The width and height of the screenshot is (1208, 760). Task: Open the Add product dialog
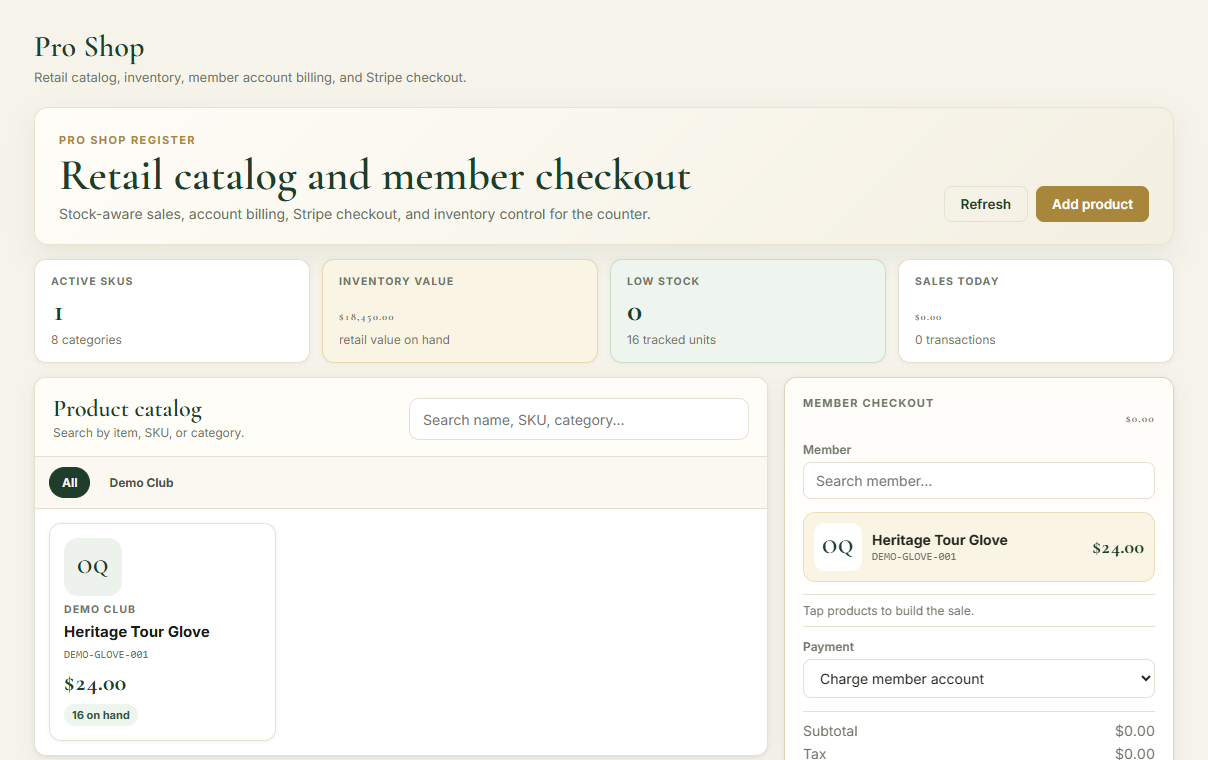click(x=1092, y=204)
